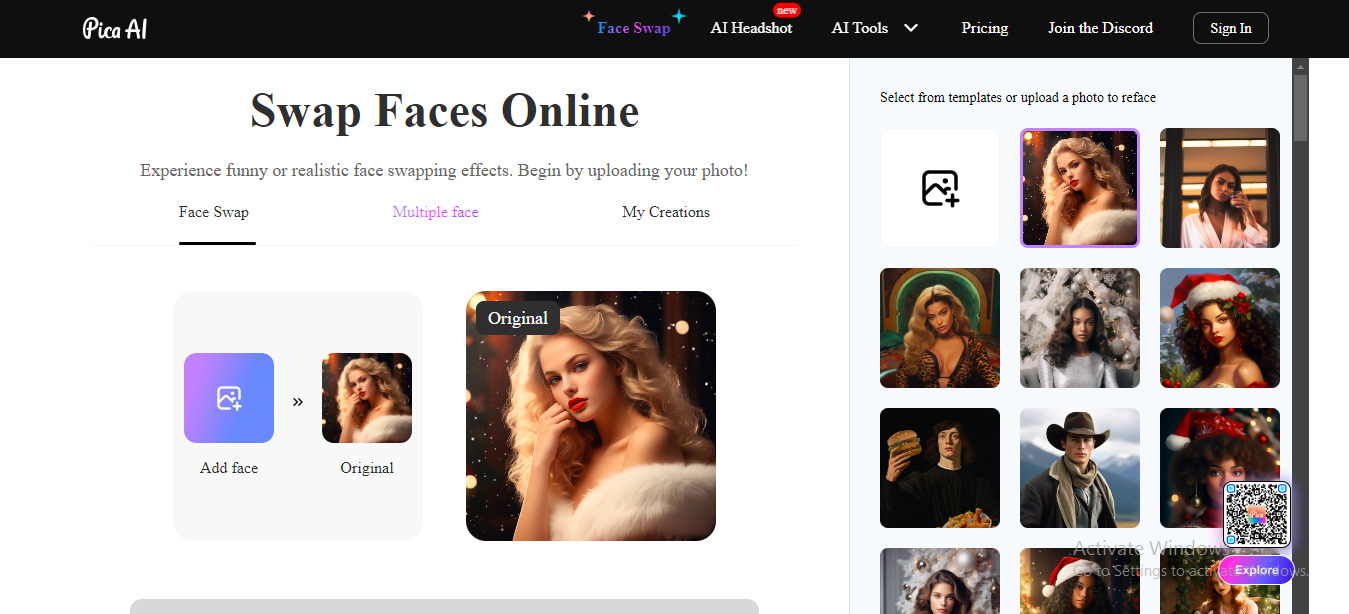Expand the AI Tools dropdown chevron
Image resolution: width=1349 pixels, height=614 pixels.
[911, 28]
